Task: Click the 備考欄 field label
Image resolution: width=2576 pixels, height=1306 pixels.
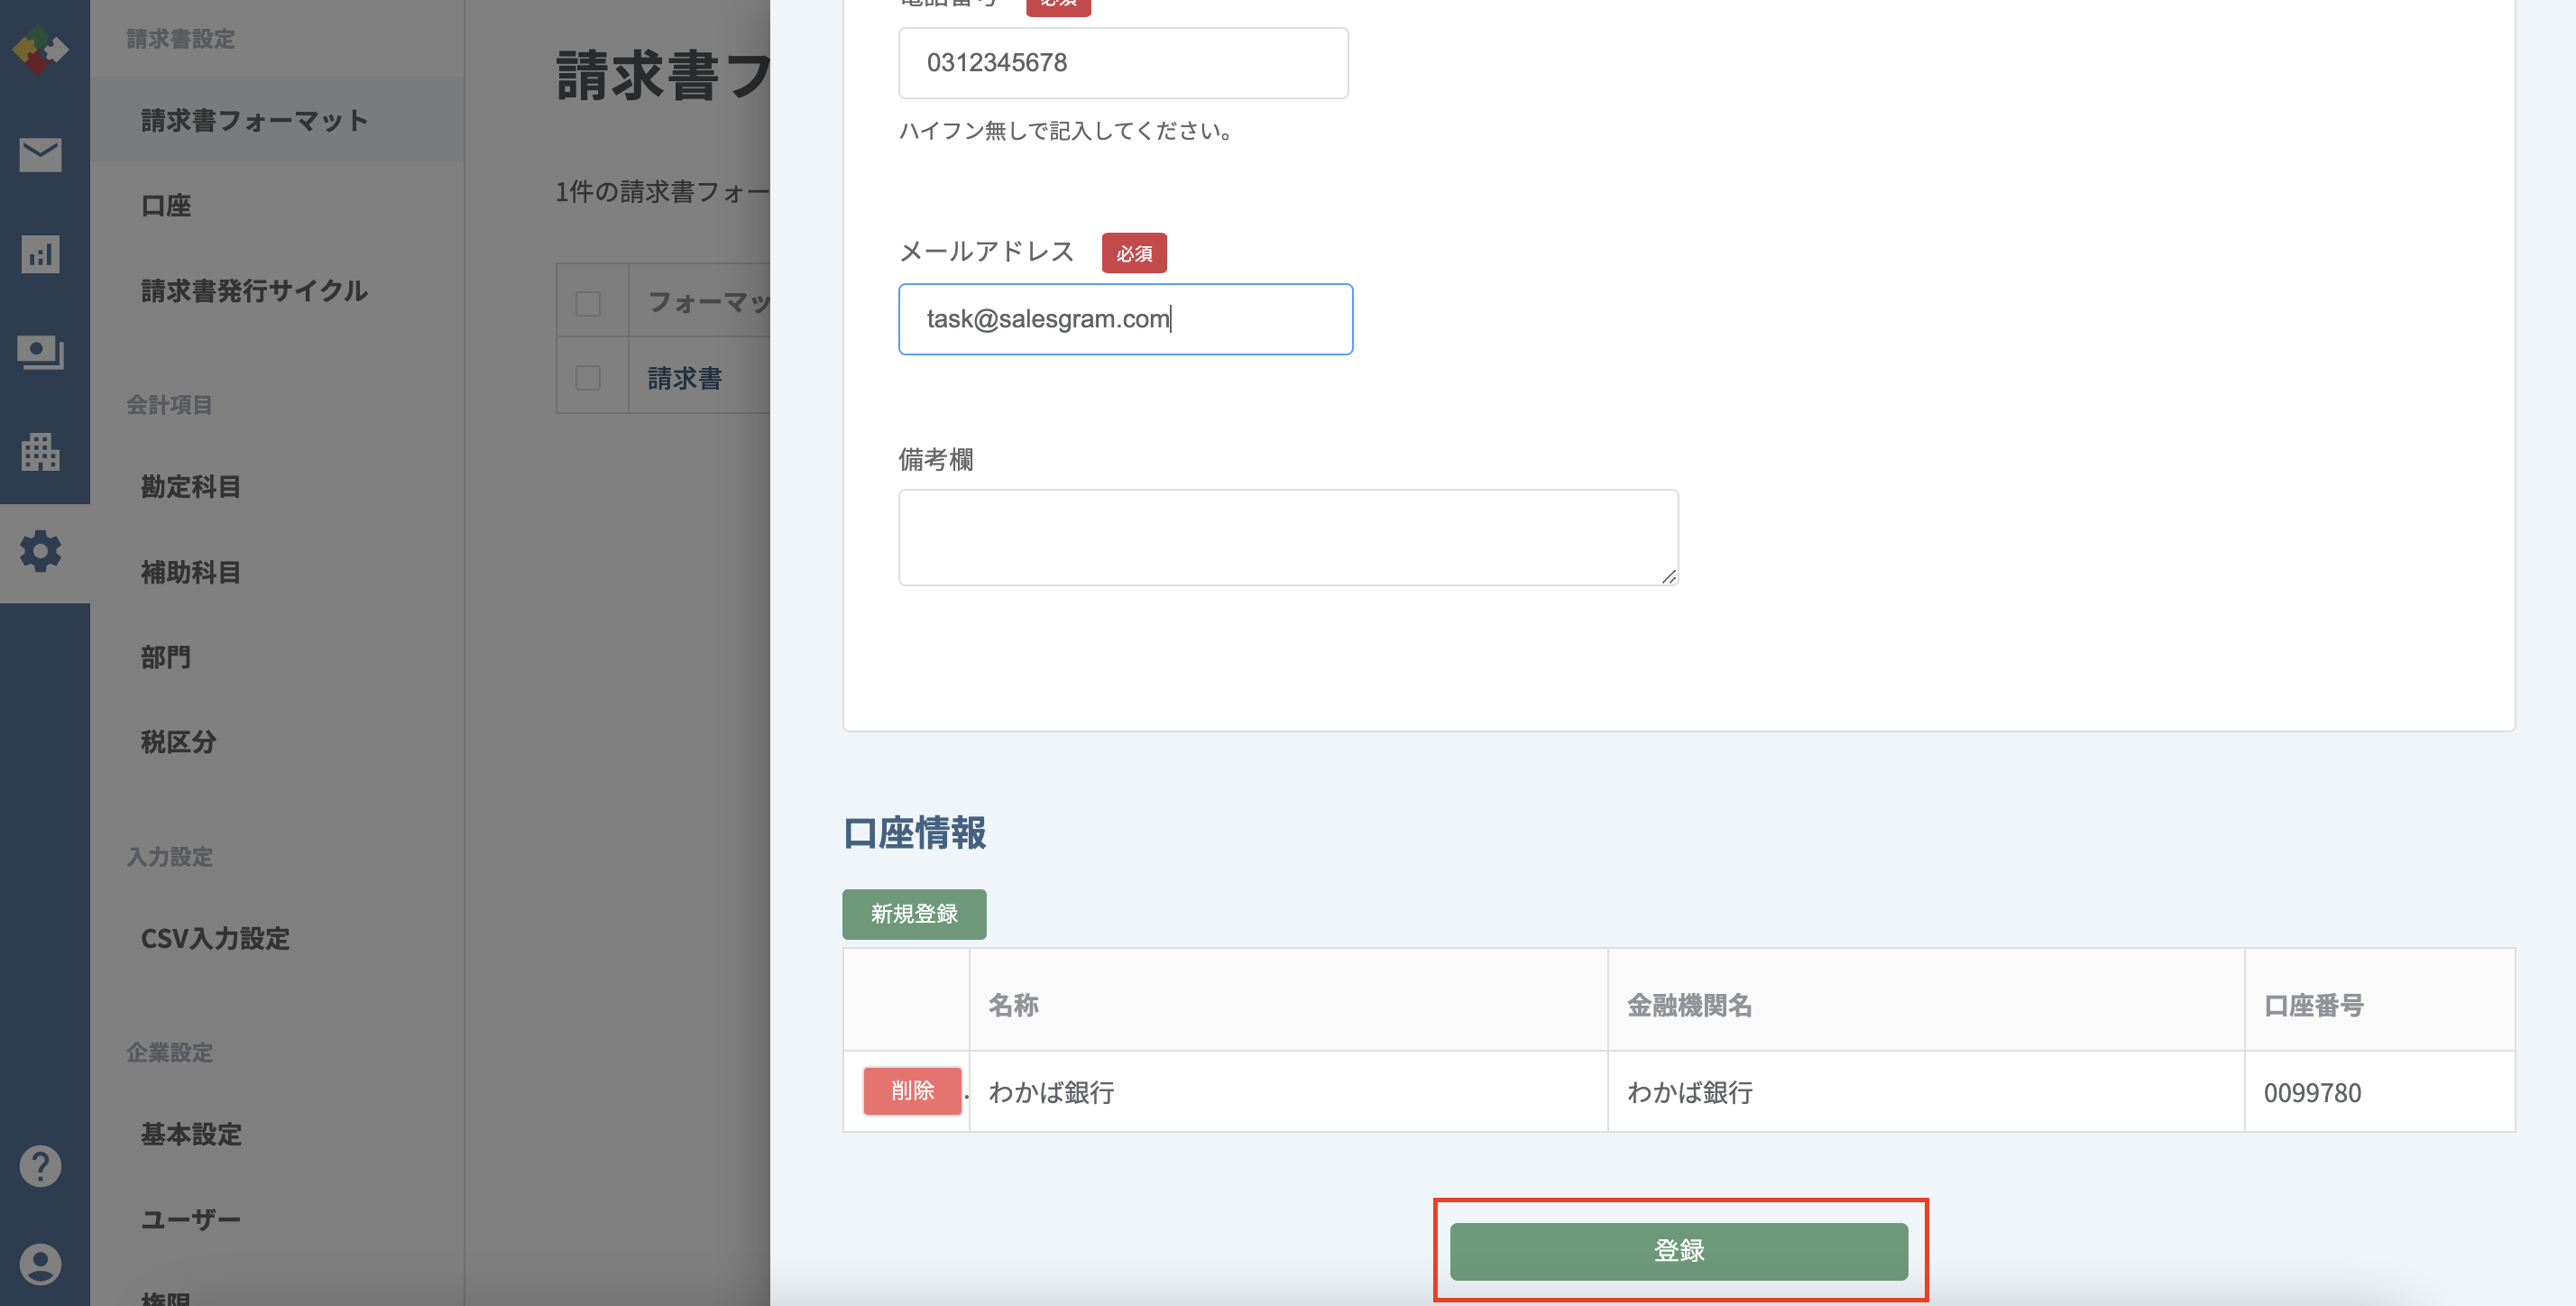Action: pos(936,459)
